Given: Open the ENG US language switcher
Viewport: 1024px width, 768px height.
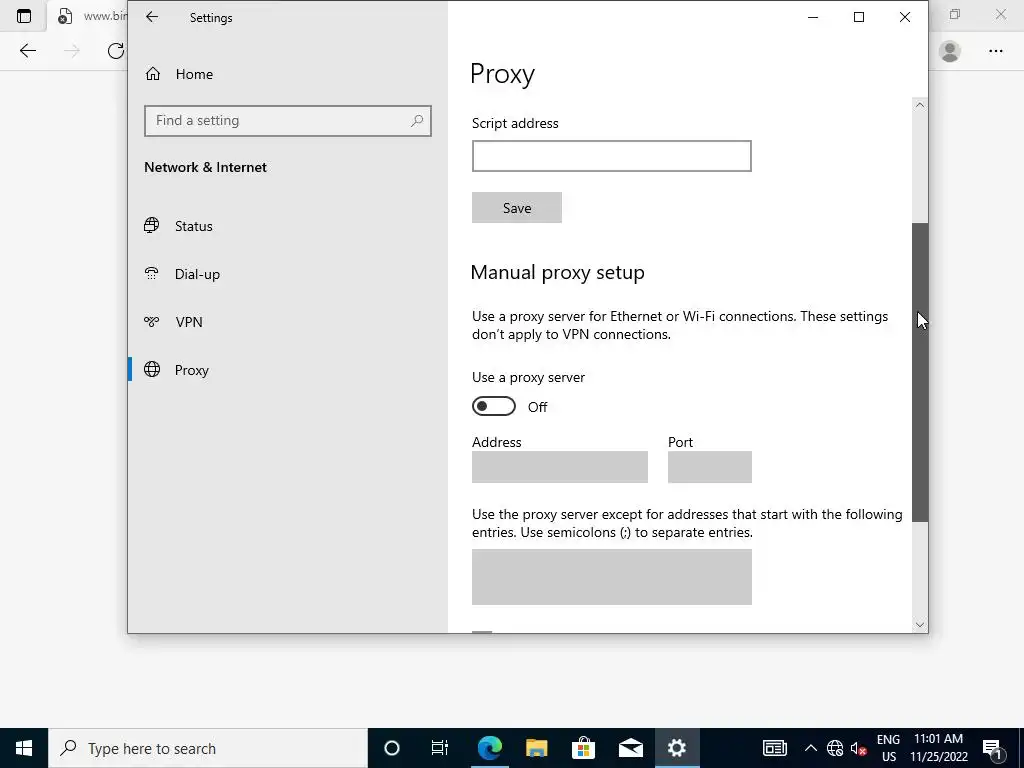Looking at the screenshot, I should 888,748.
